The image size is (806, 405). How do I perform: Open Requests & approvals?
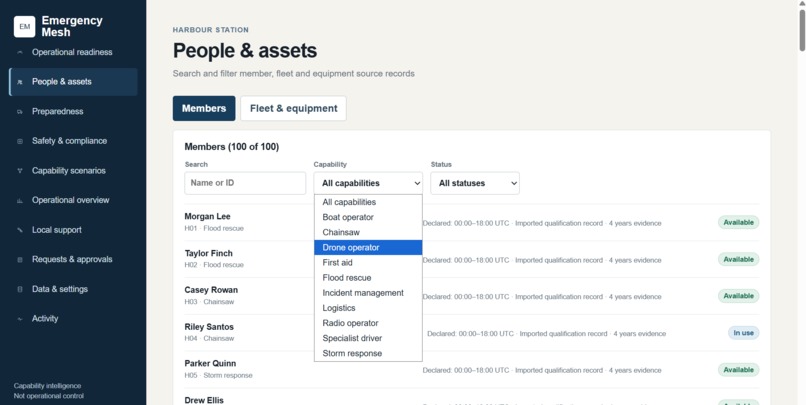click(x=73, y=260)
